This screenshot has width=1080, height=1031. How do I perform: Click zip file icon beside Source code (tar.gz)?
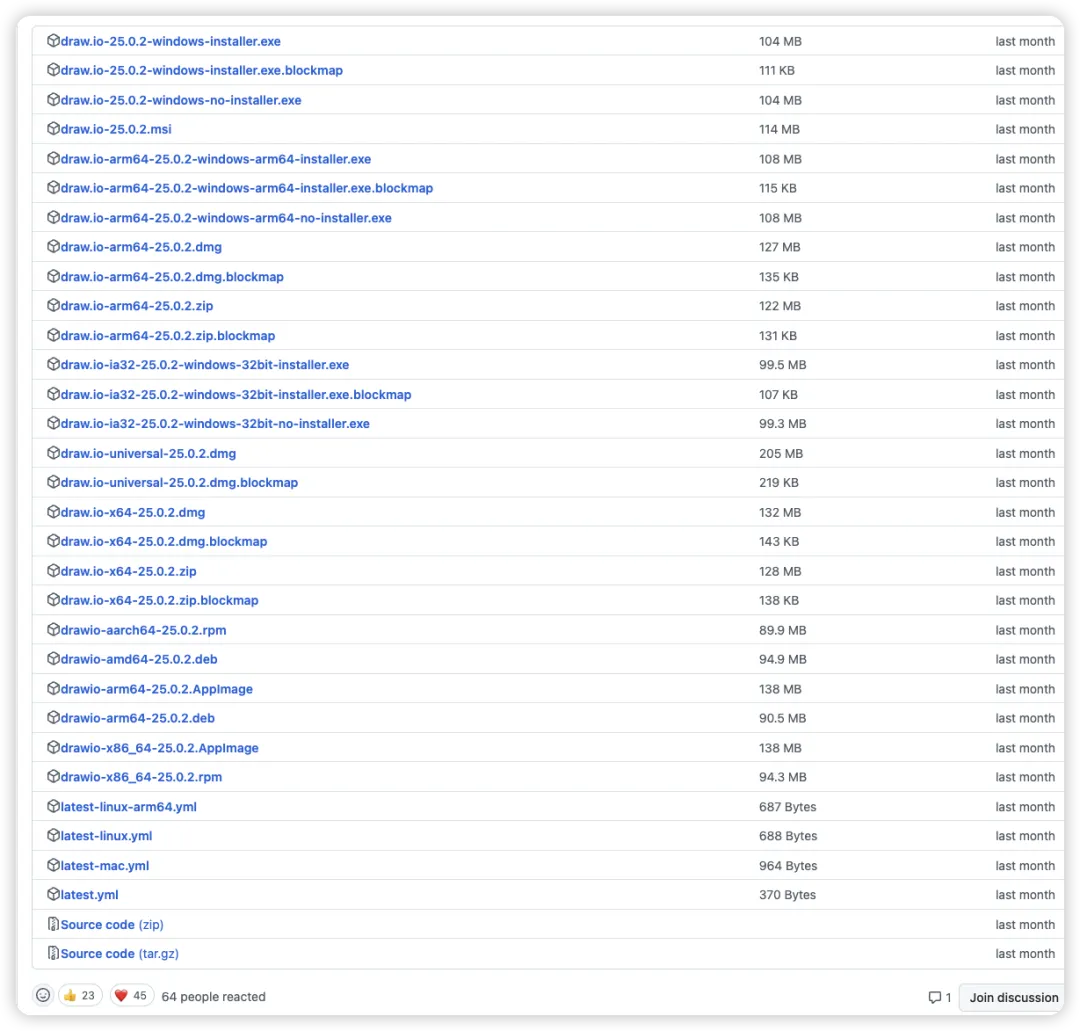[53, 953]
